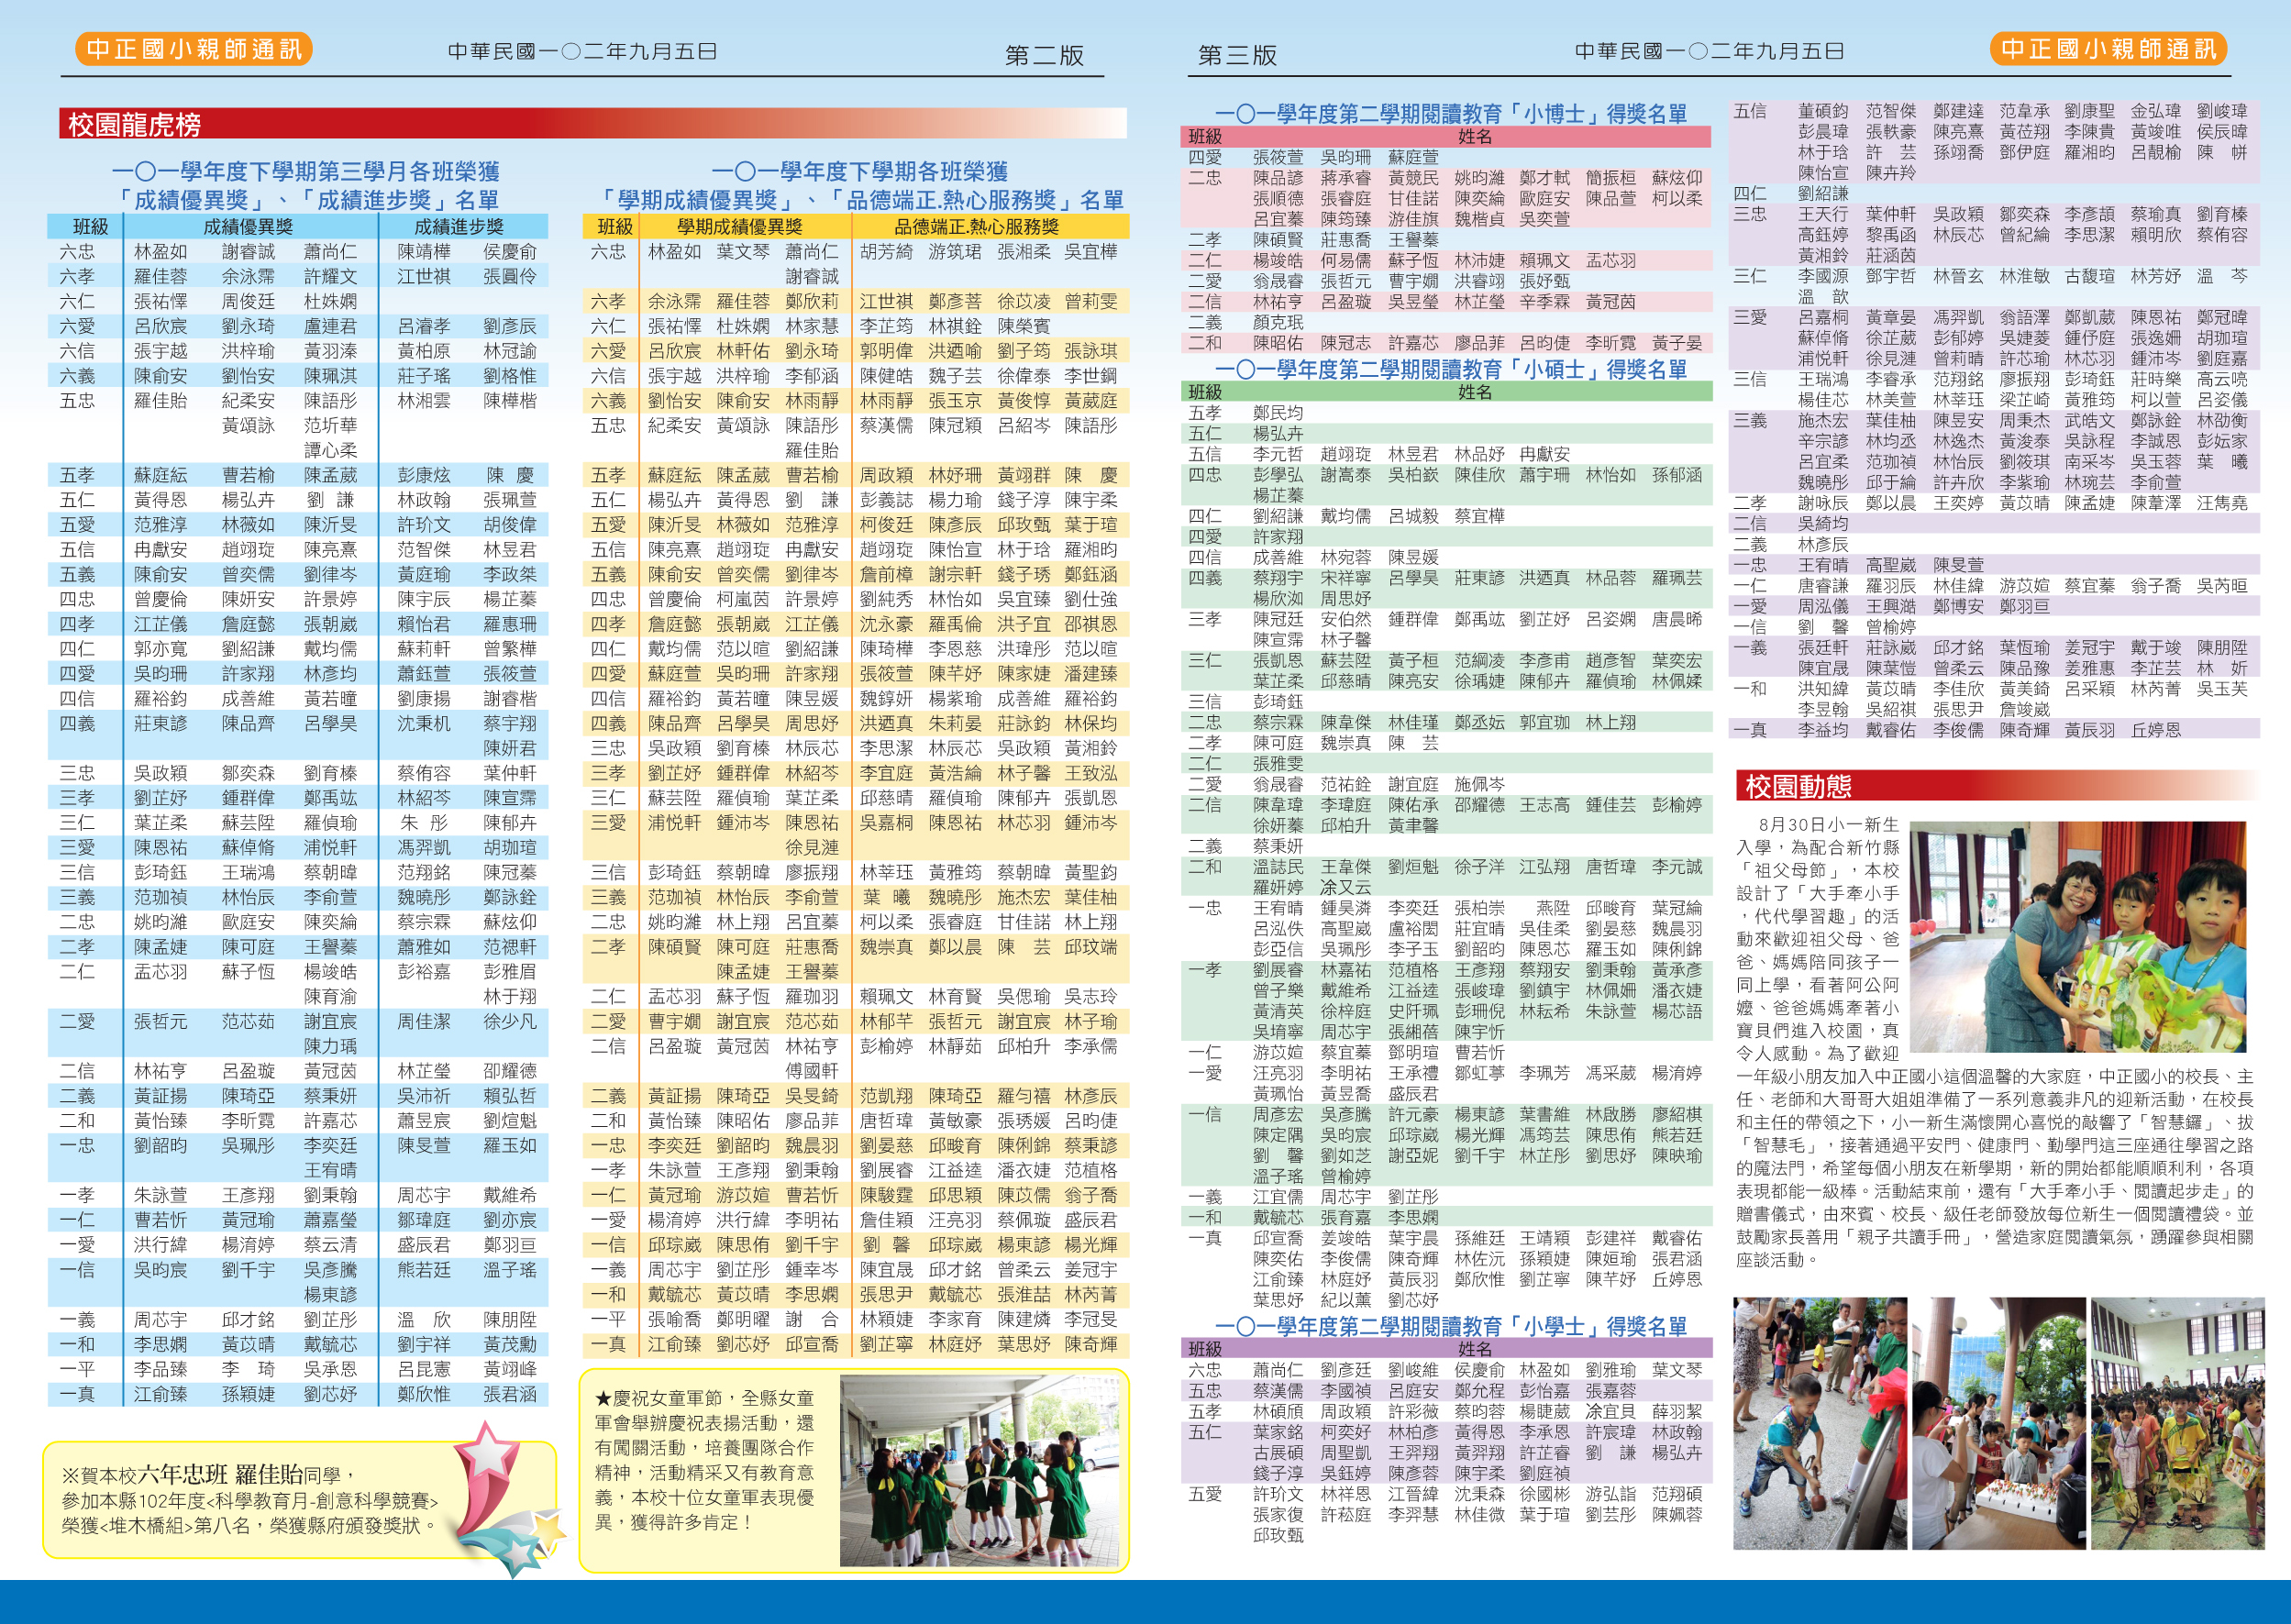Click the name 呂昆憲 in 成績進步獎 column
The width and height of the screenshot is (2291, 1624).
point(423,1370)
